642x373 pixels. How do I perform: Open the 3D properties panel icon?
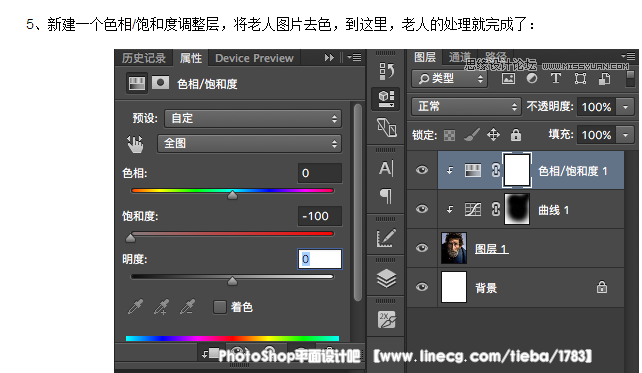click(386, 99)
